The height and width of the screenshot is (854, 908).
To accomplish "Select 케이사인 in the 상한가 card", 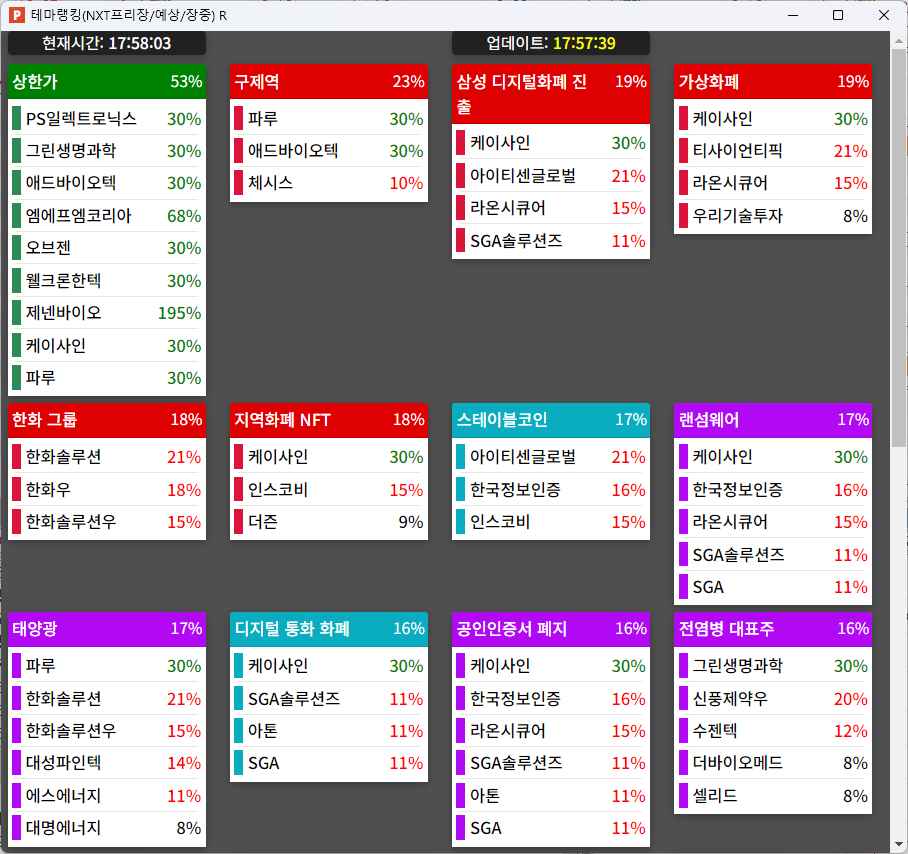I will click(107, 346).
